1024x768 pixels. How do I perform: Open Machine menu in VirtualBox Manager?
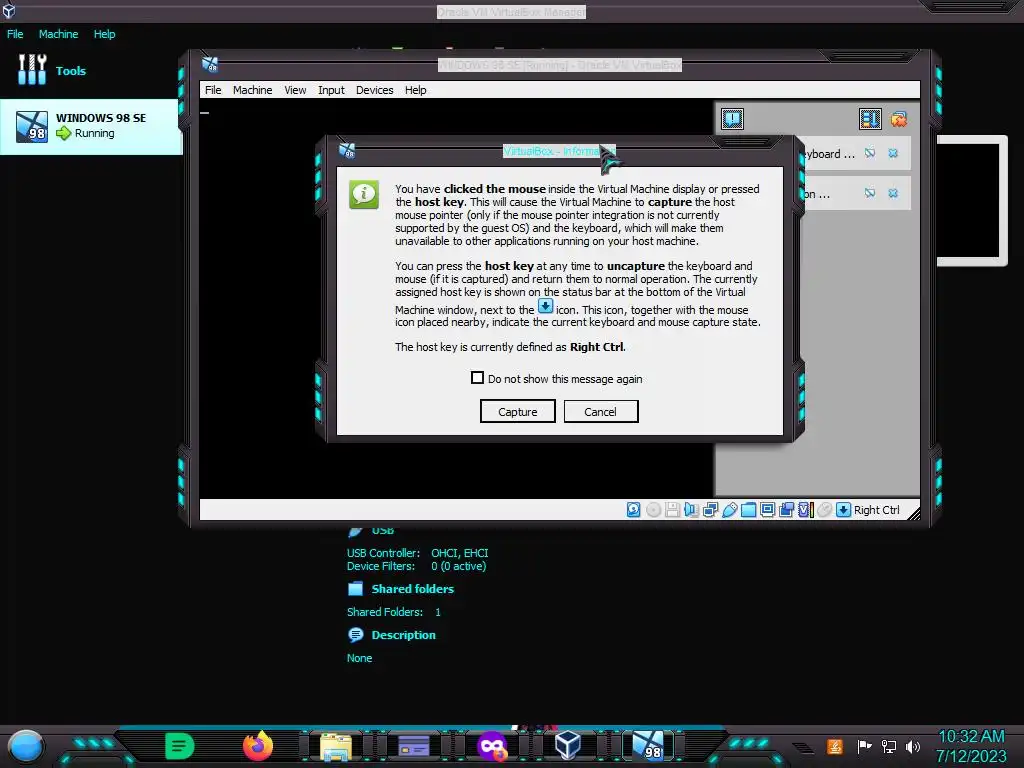click(58, 34)
